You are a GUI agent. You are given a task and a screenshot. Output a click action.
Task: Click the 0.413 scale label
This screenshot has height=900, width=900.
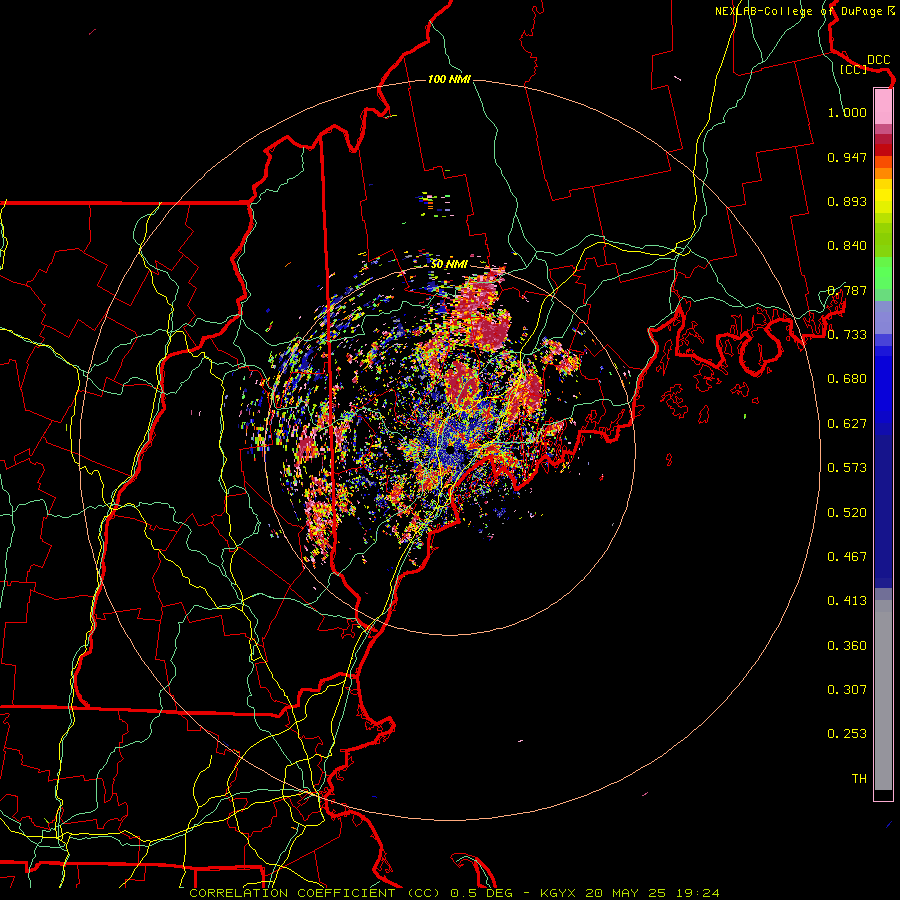[x=847, y=601]
